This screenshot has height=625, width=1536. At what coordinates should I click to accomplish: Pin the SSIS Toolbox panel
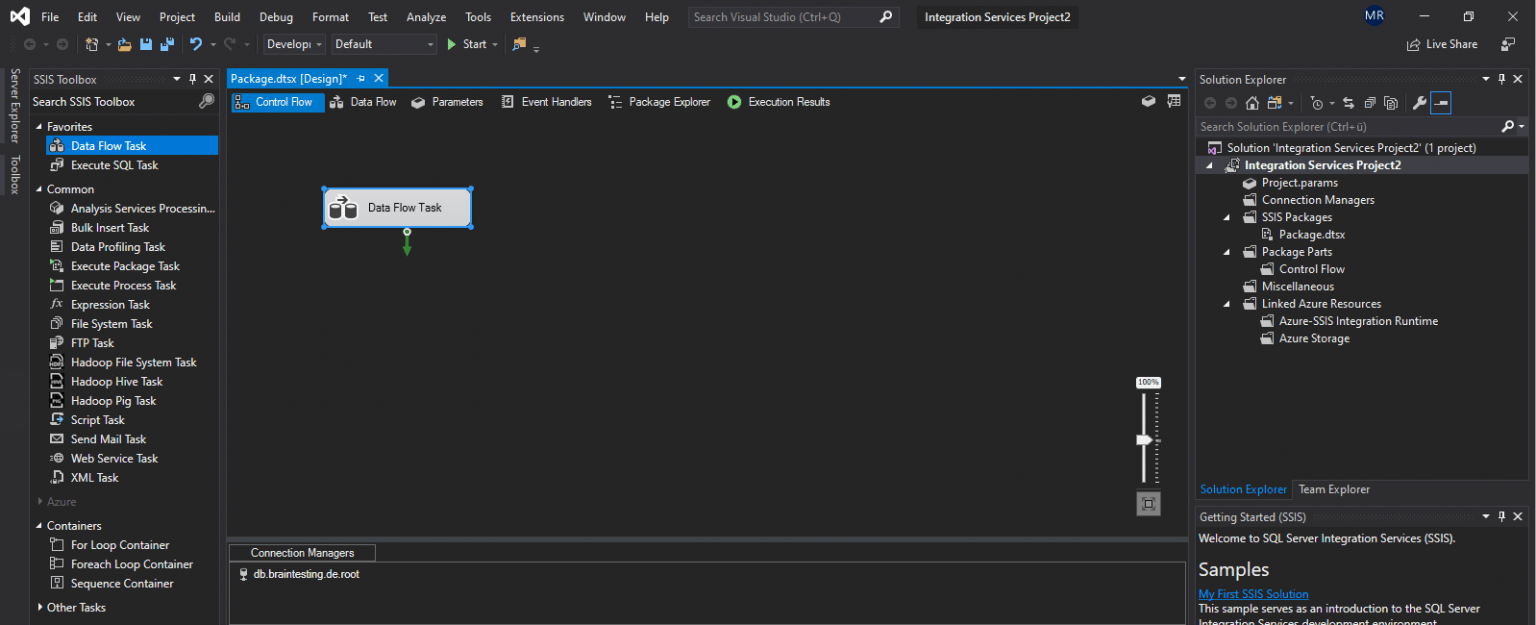[193, 78]
